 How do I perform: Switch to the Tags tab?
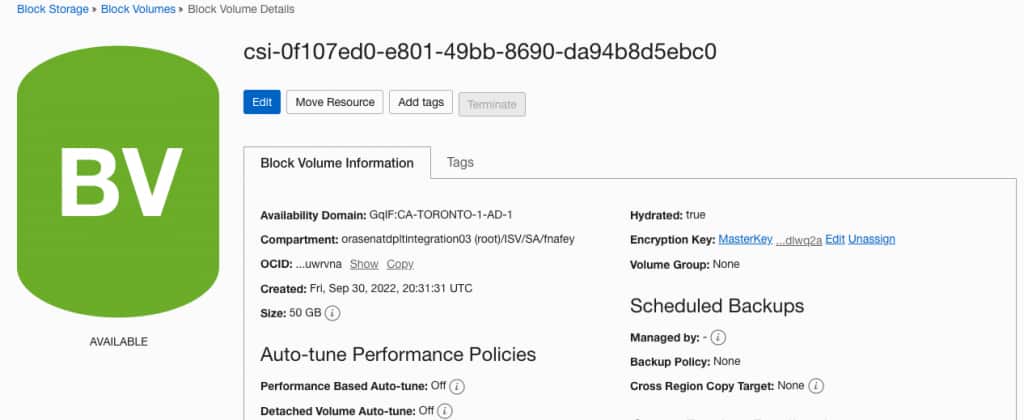pos(460,162)
